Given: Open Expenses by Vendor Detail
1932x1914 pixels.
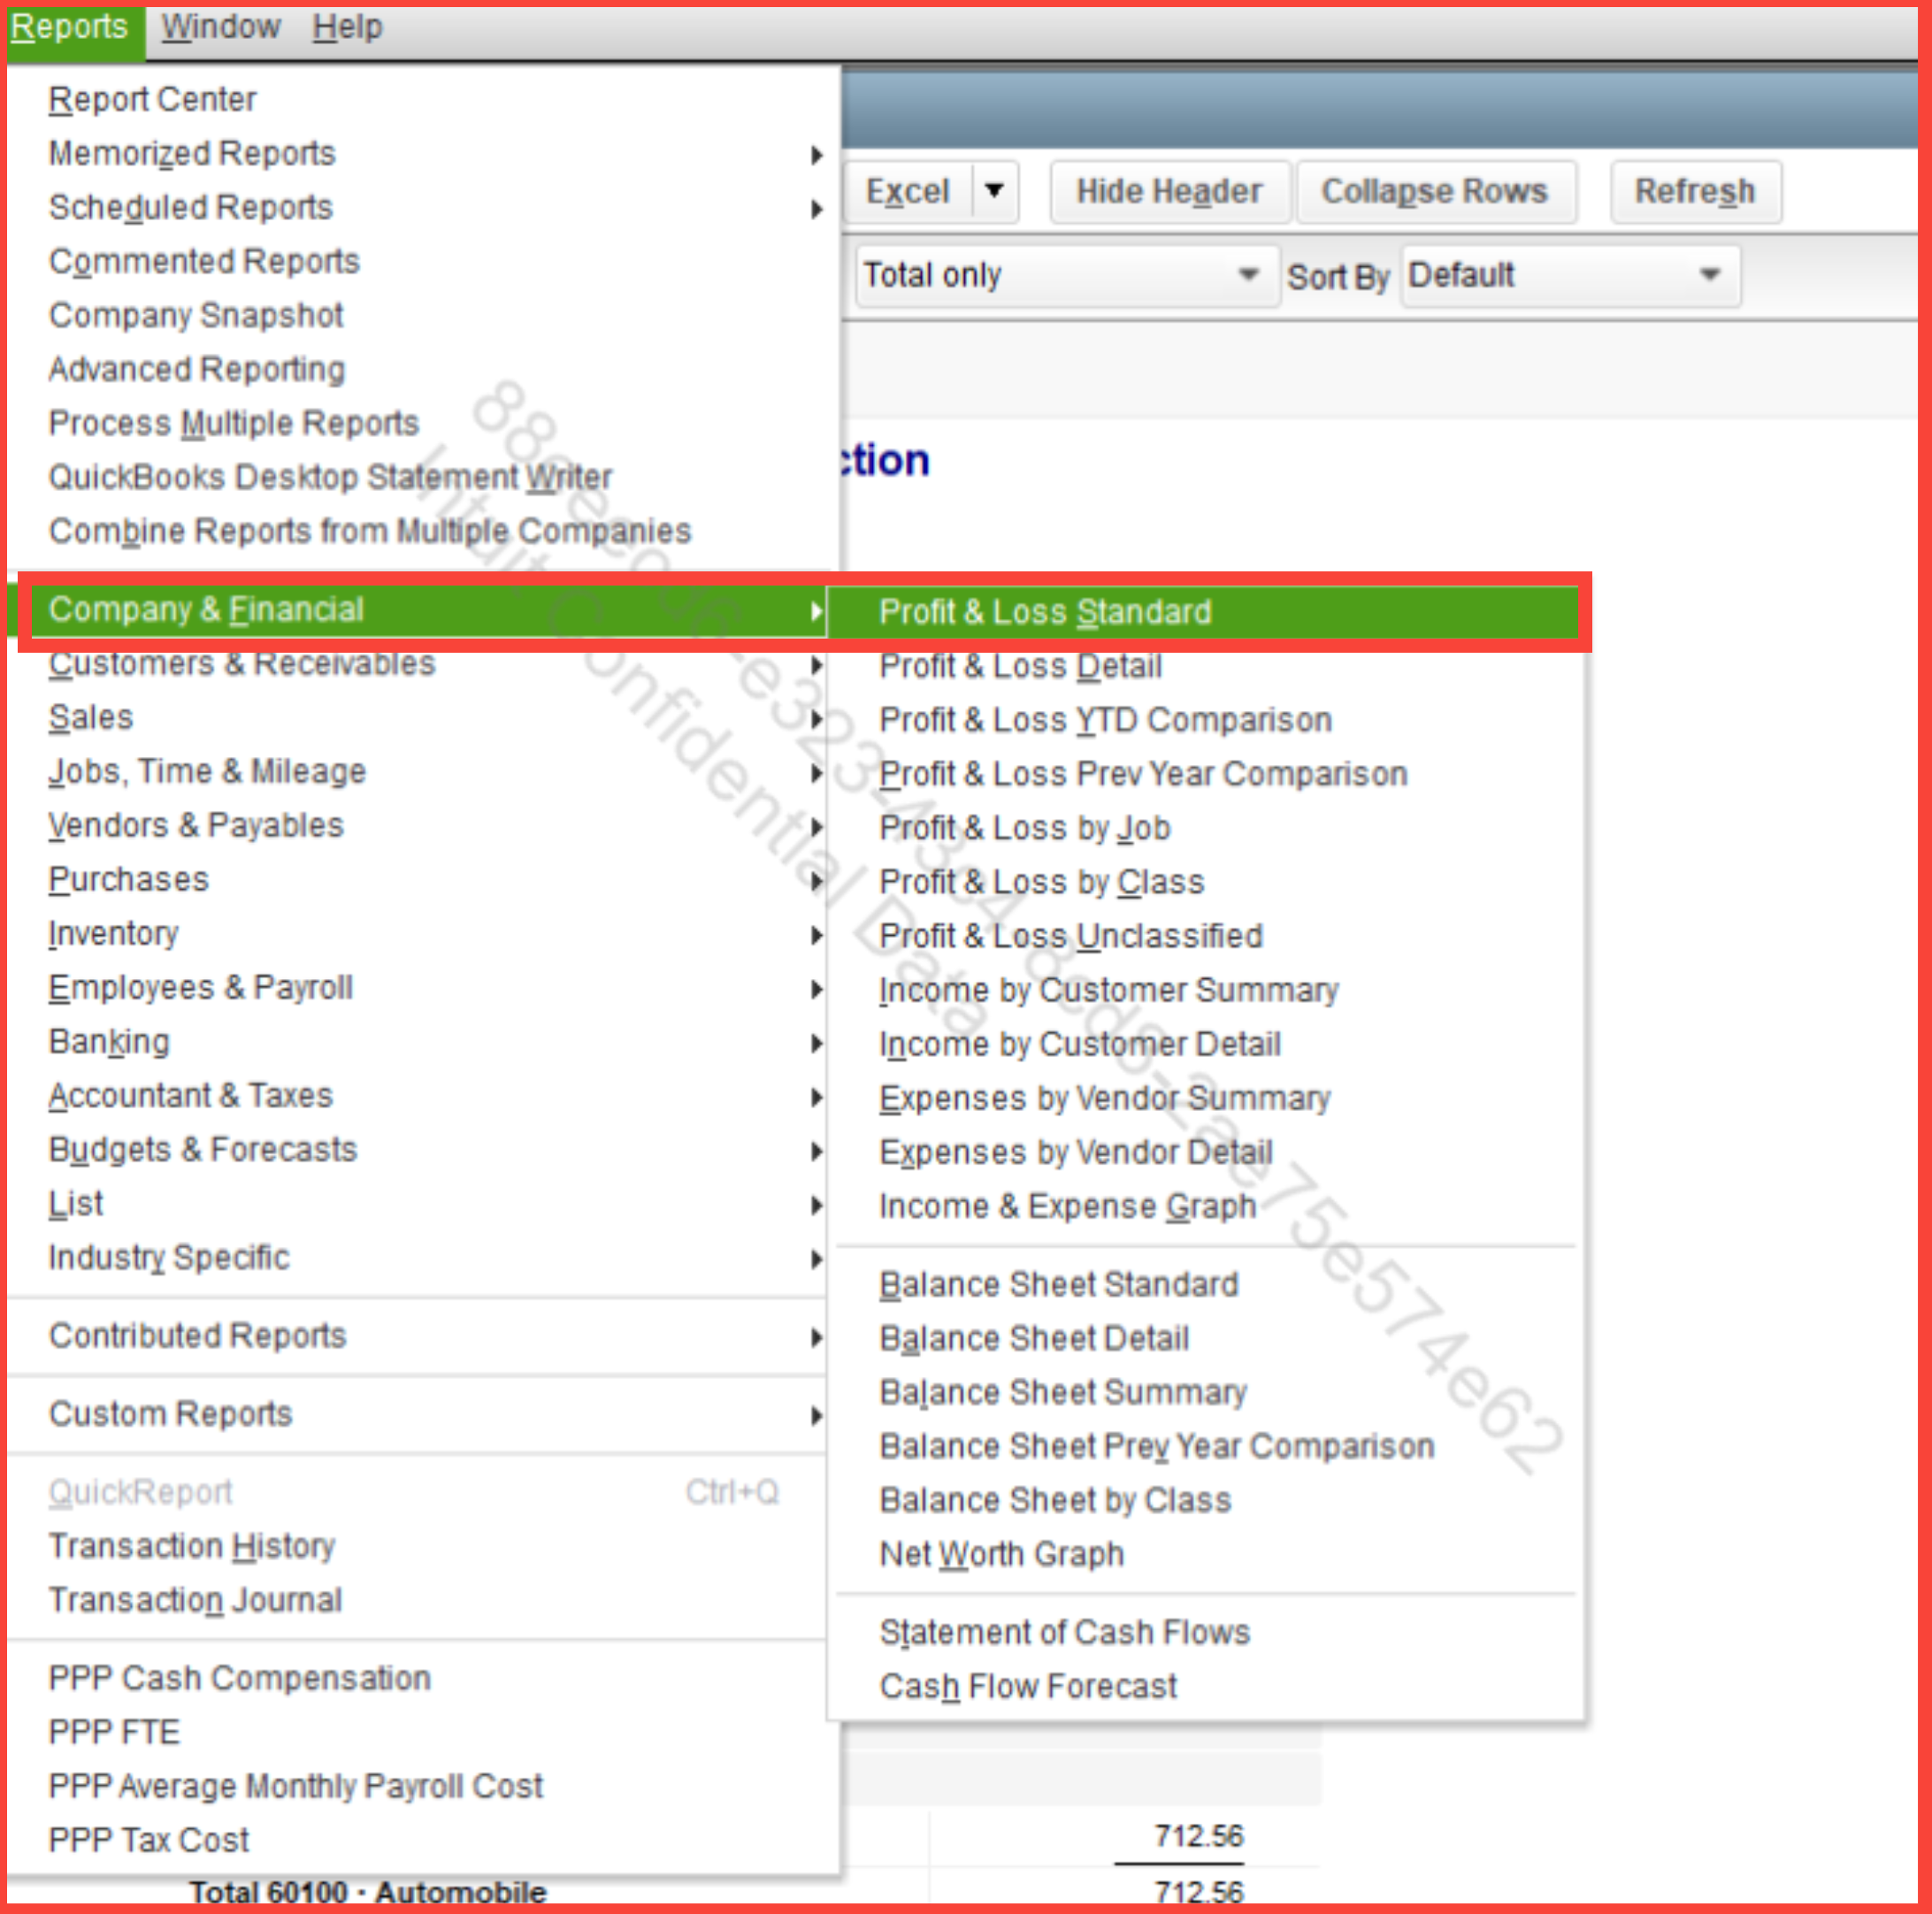Looking at the screenshot, I should tap(1076, 1152).
